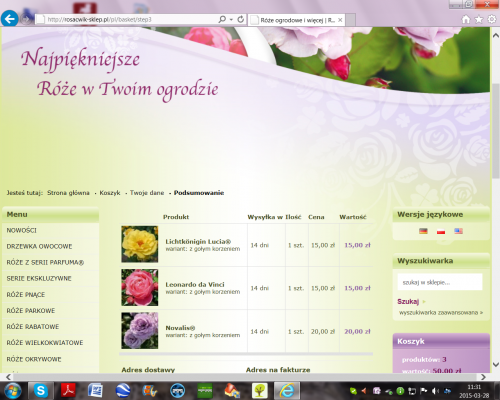Open the address bar dropdown arrow
The width and height of the screenshot is (500, 400).
point(231,20)
